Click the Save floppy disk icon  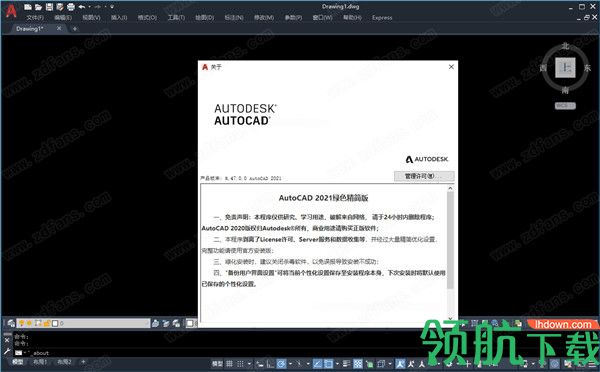click(x=49, y=7)
